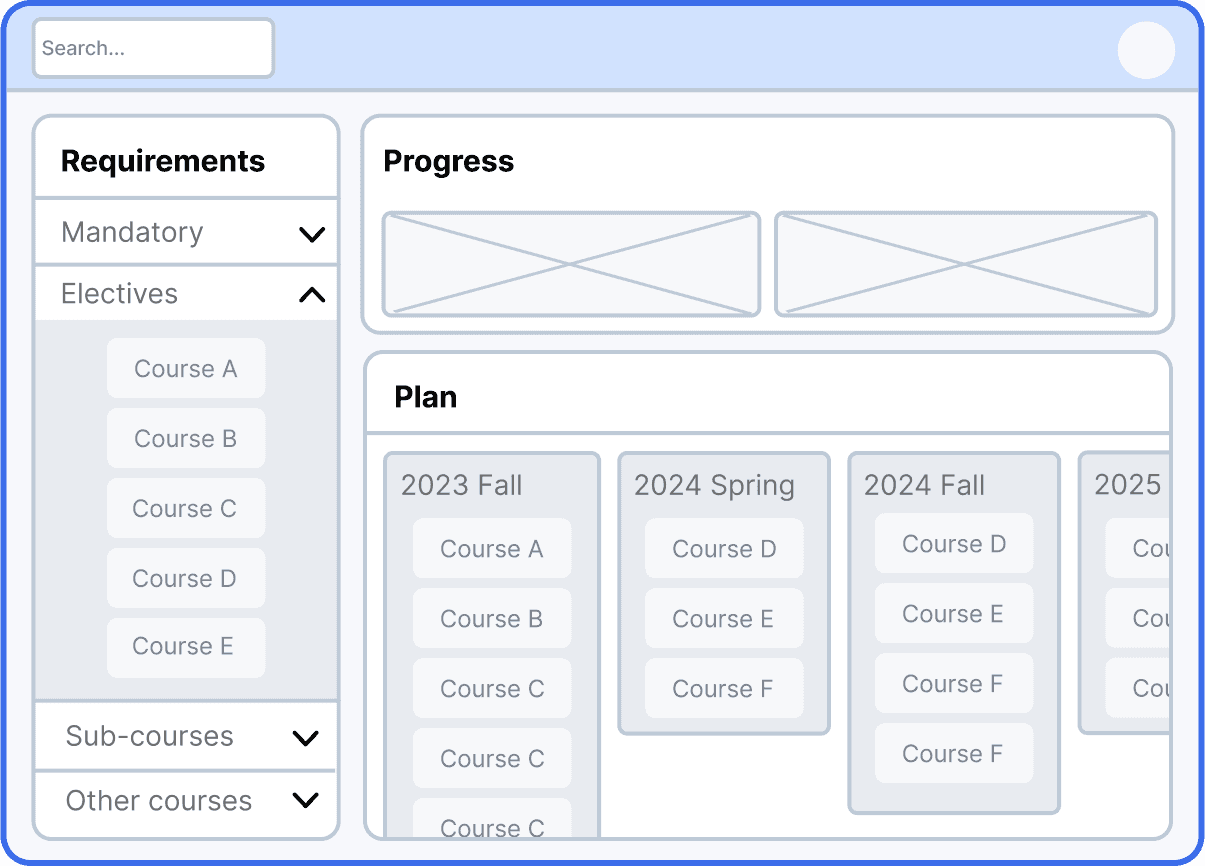Select the 2024 Spring semester header
This screenshot has height=866, width=1205.
click(714, 485)
